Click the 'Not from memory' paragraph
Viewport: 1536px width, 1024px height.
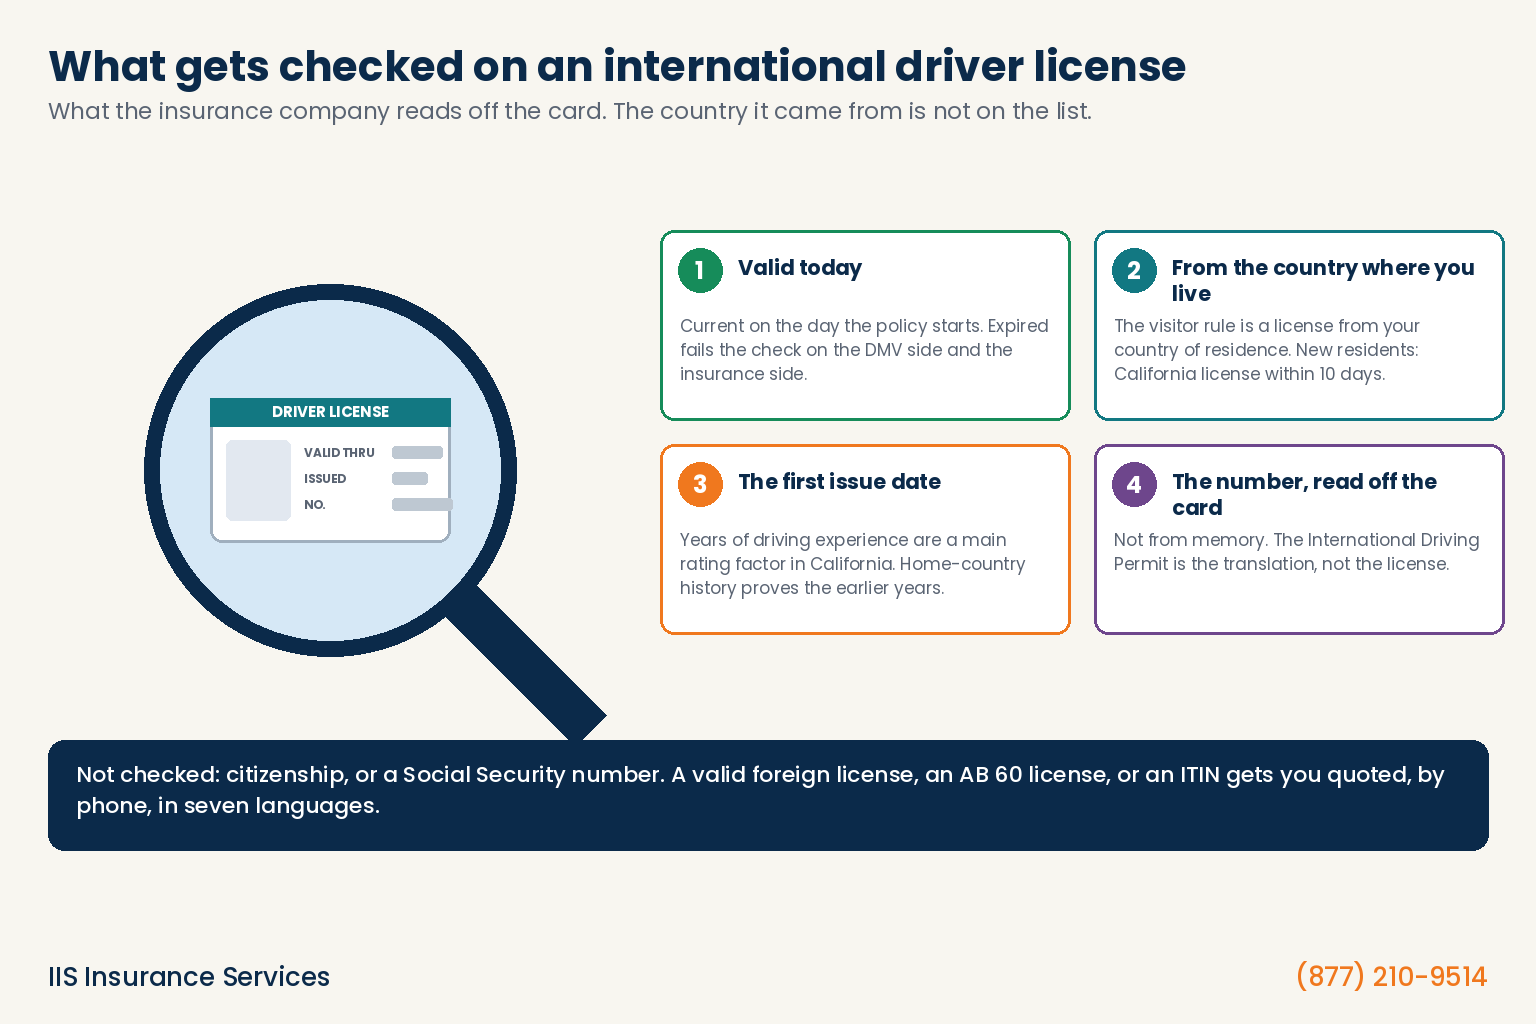tap(1297, 552)
